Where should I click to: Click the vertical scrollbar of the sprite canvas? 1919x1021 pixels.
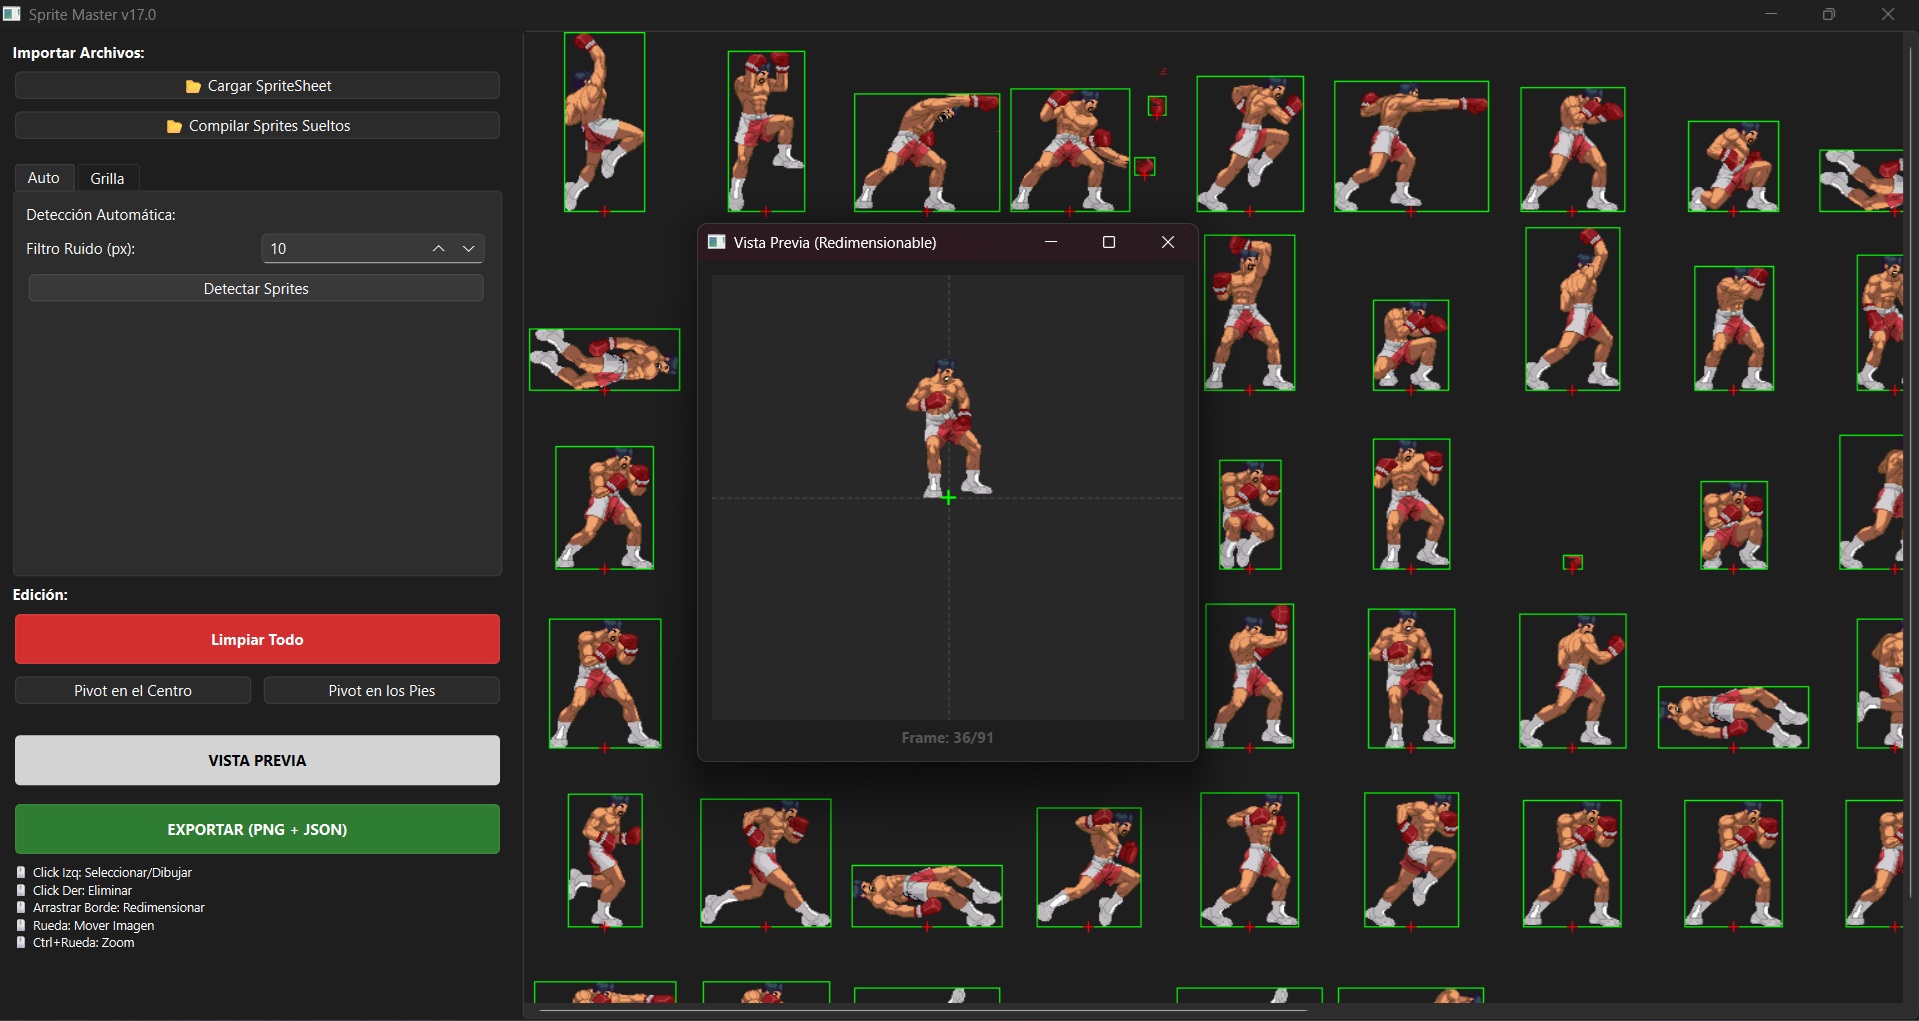(x=1911, y=470)
